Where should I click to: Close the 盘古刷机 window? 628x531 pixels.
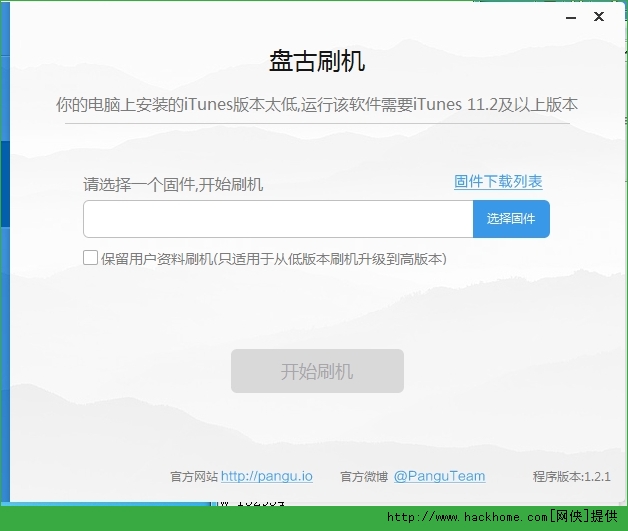(x=599, y=17)
